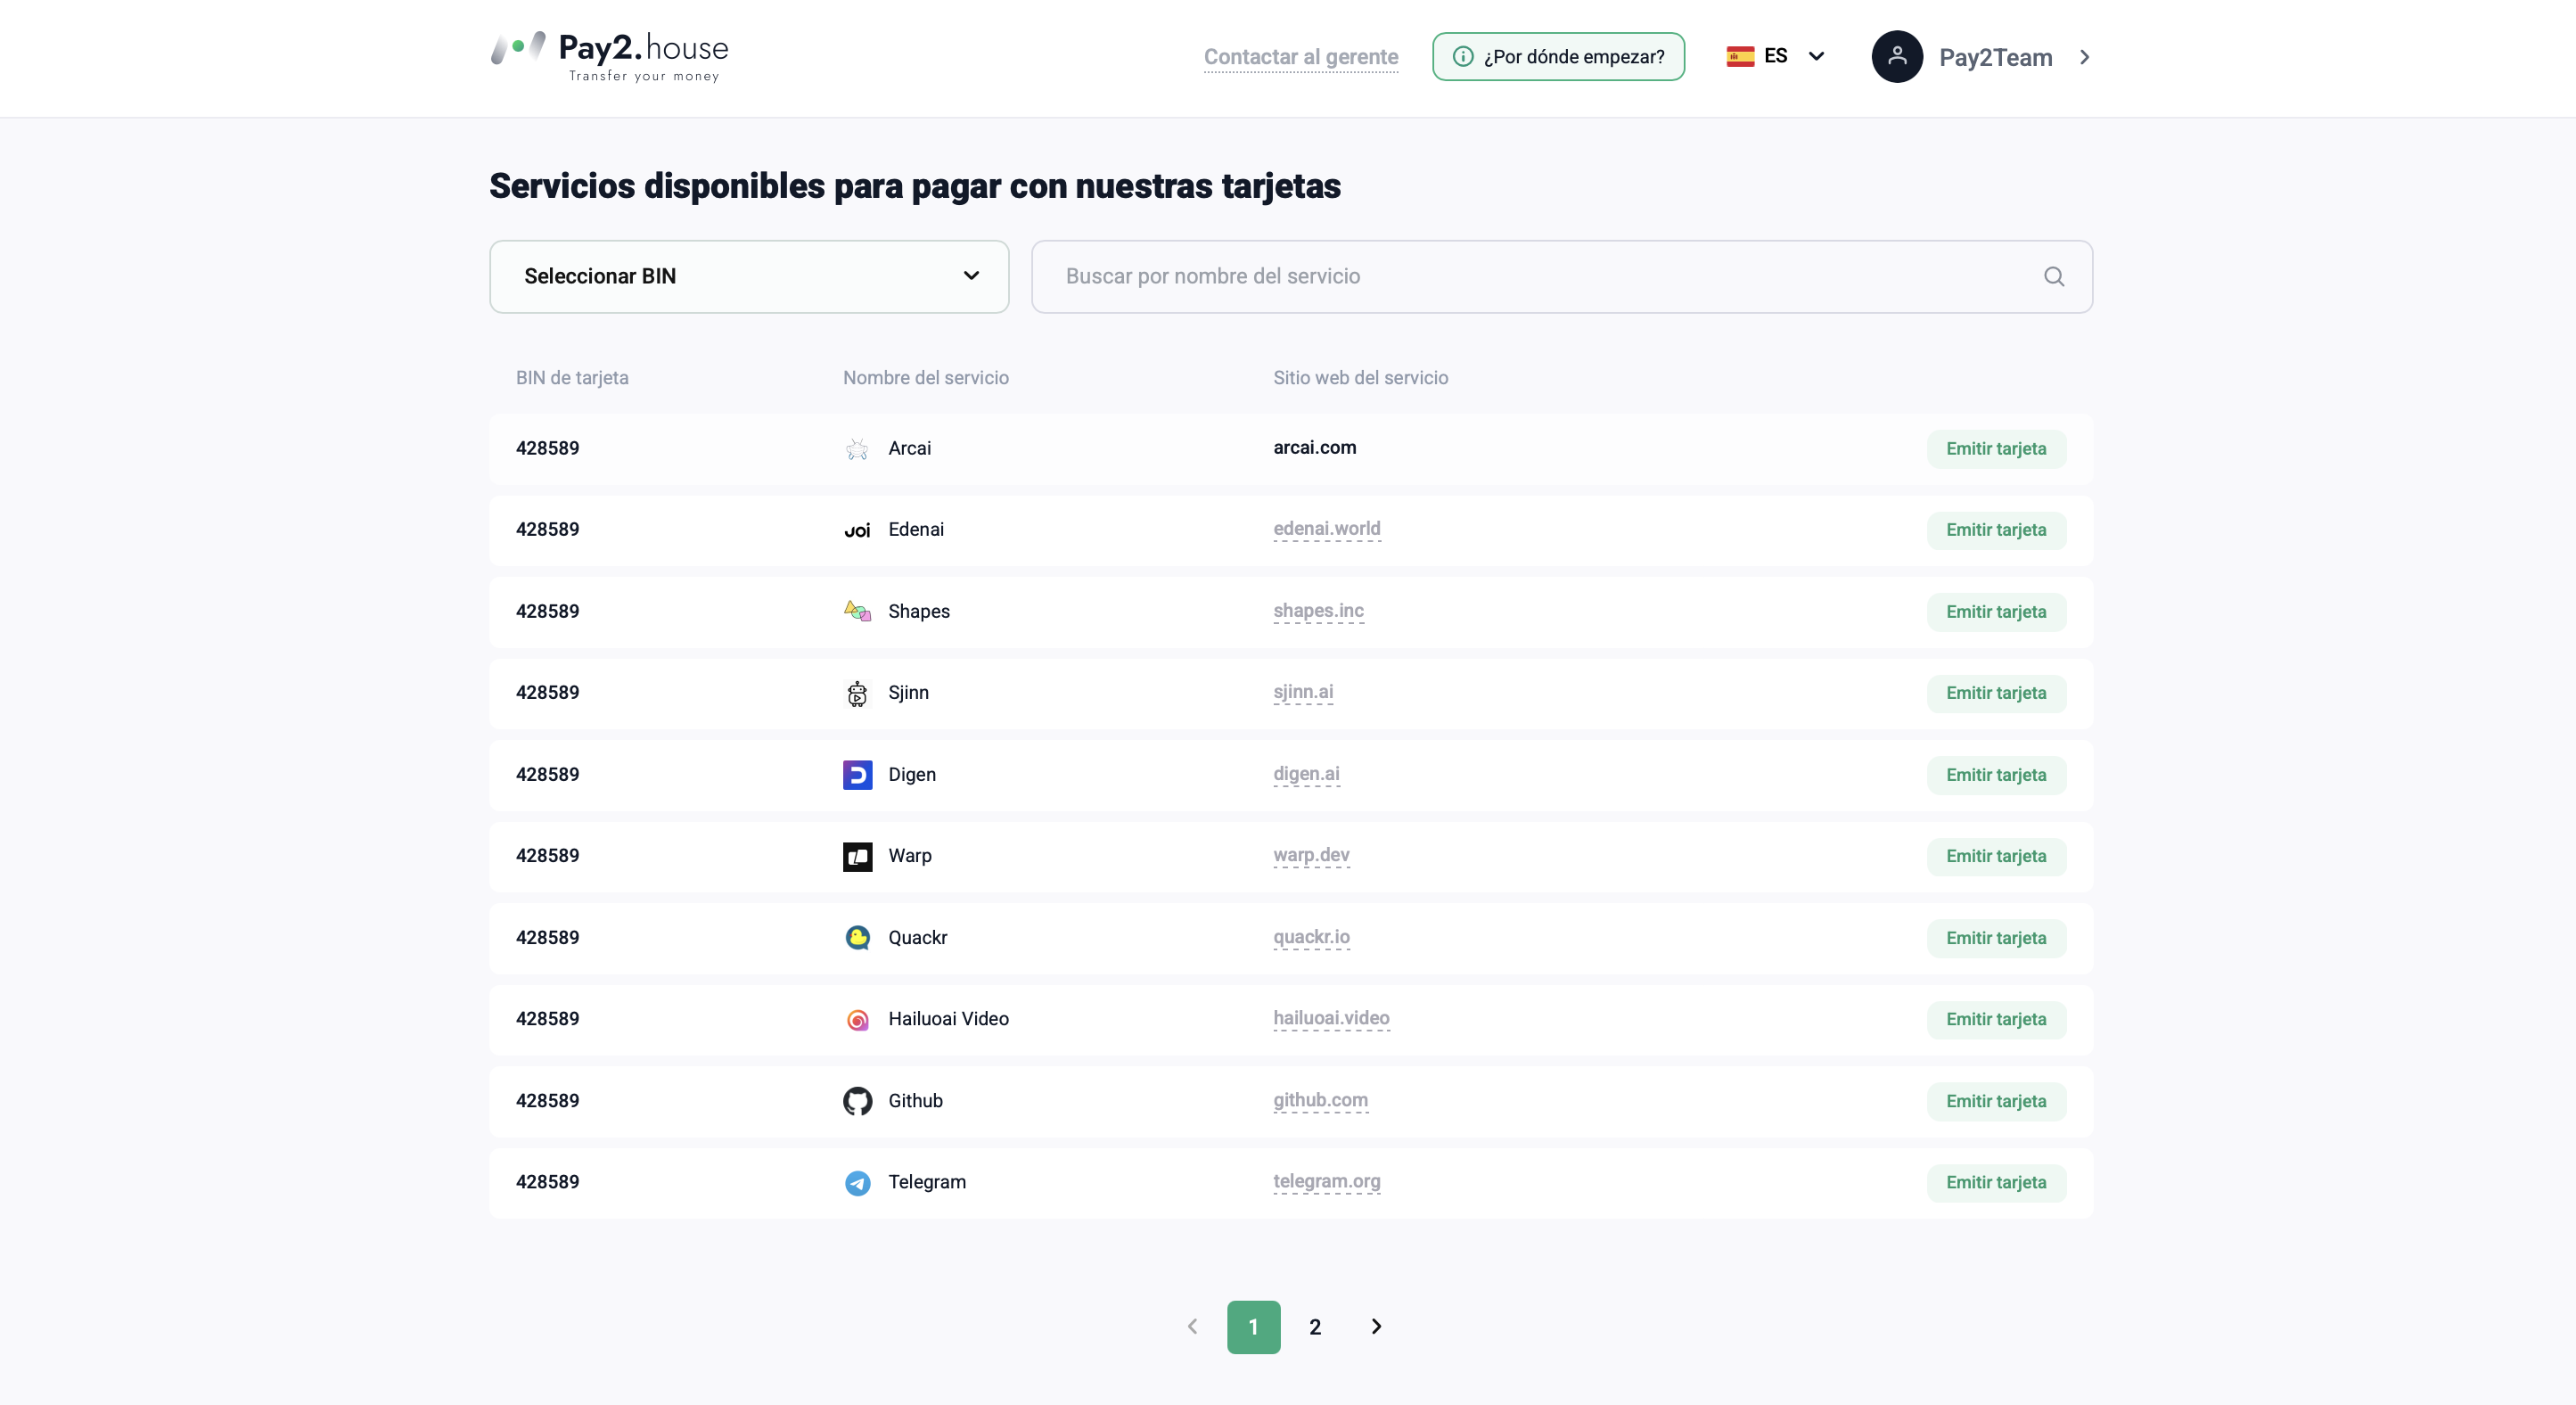This screenshot has width=2576, height=1405.
Task: Open the Seleccionar BIN dropdown
Action: tap(749, 277)
